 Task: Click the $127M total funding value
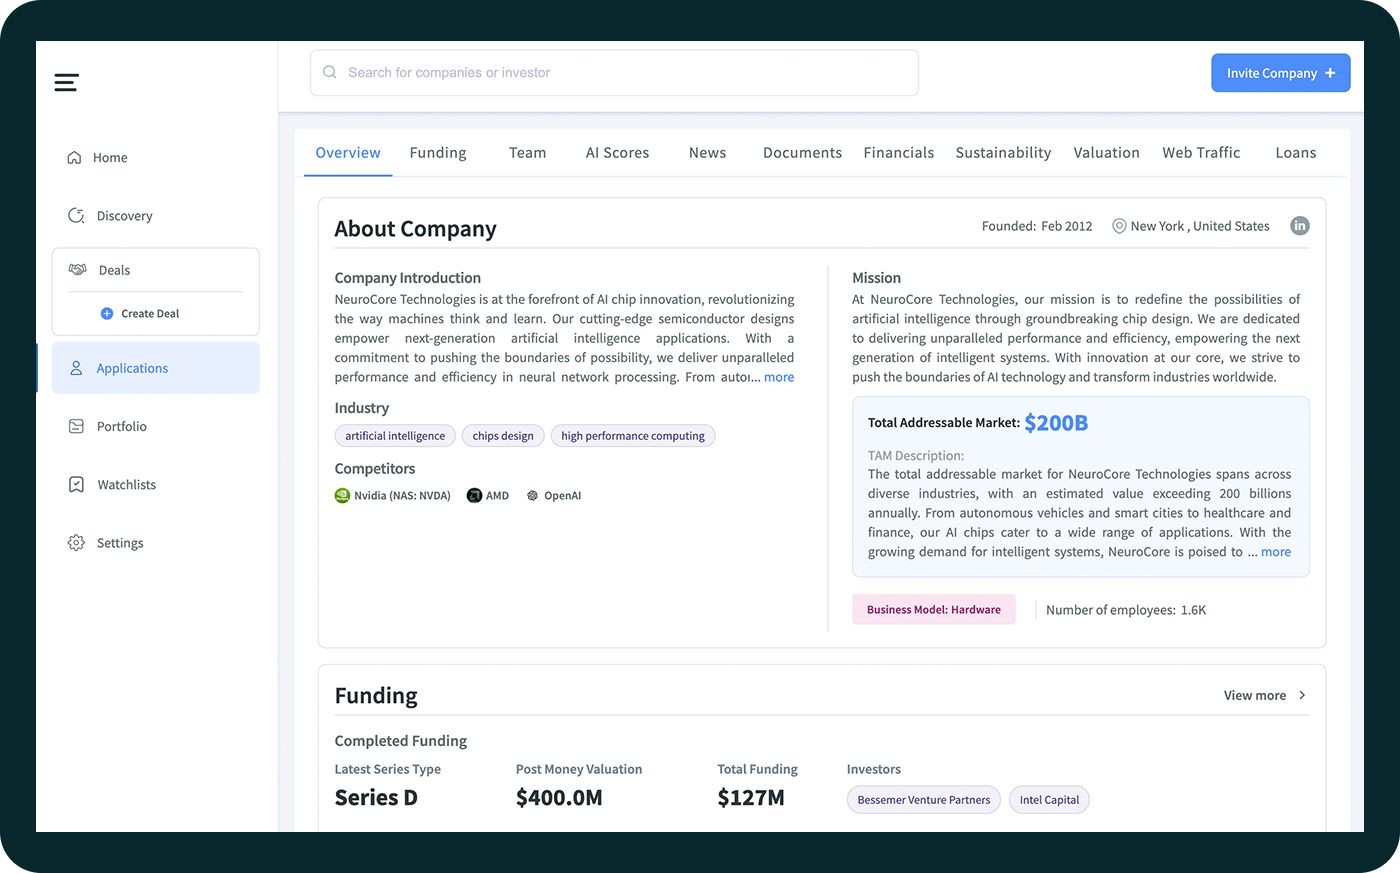click(x=751, y=798)
